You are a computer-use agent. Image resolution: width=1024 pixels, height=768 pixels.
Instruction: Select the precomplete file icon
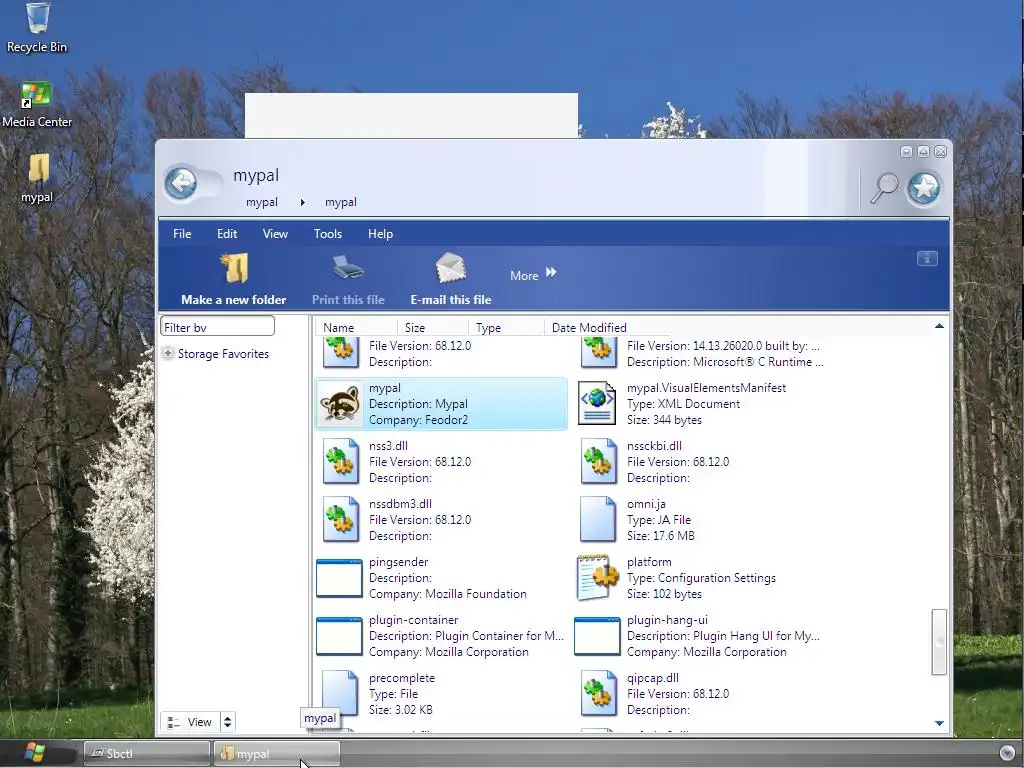tap(340, 694)
